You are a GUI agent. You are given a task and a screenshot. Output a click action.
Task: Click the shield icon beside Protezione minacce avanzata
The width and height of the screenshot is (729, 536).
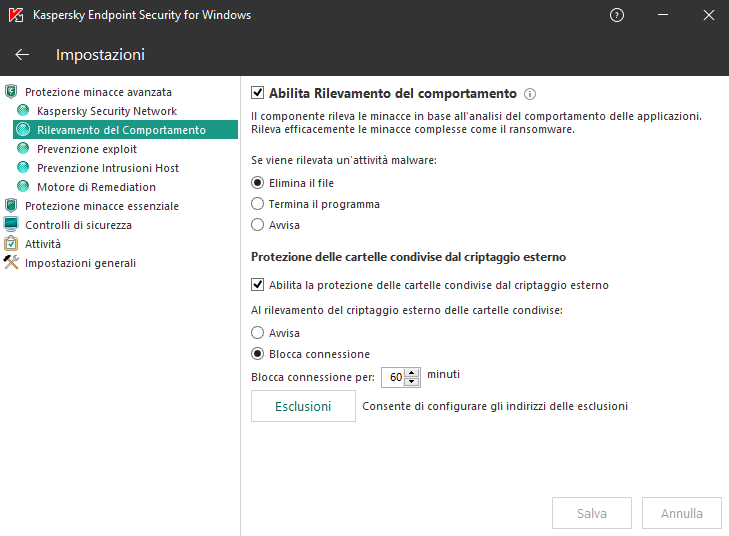coord(11,92)
